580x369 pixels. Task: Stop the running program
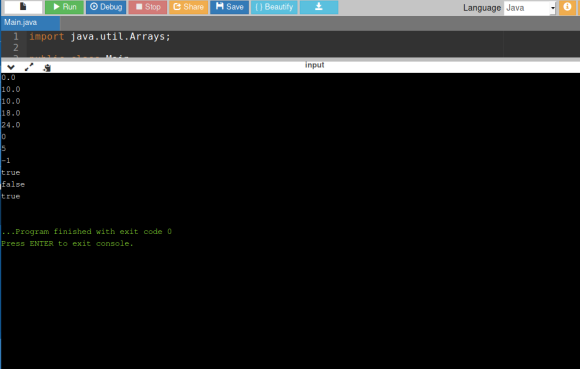(148, 7)
